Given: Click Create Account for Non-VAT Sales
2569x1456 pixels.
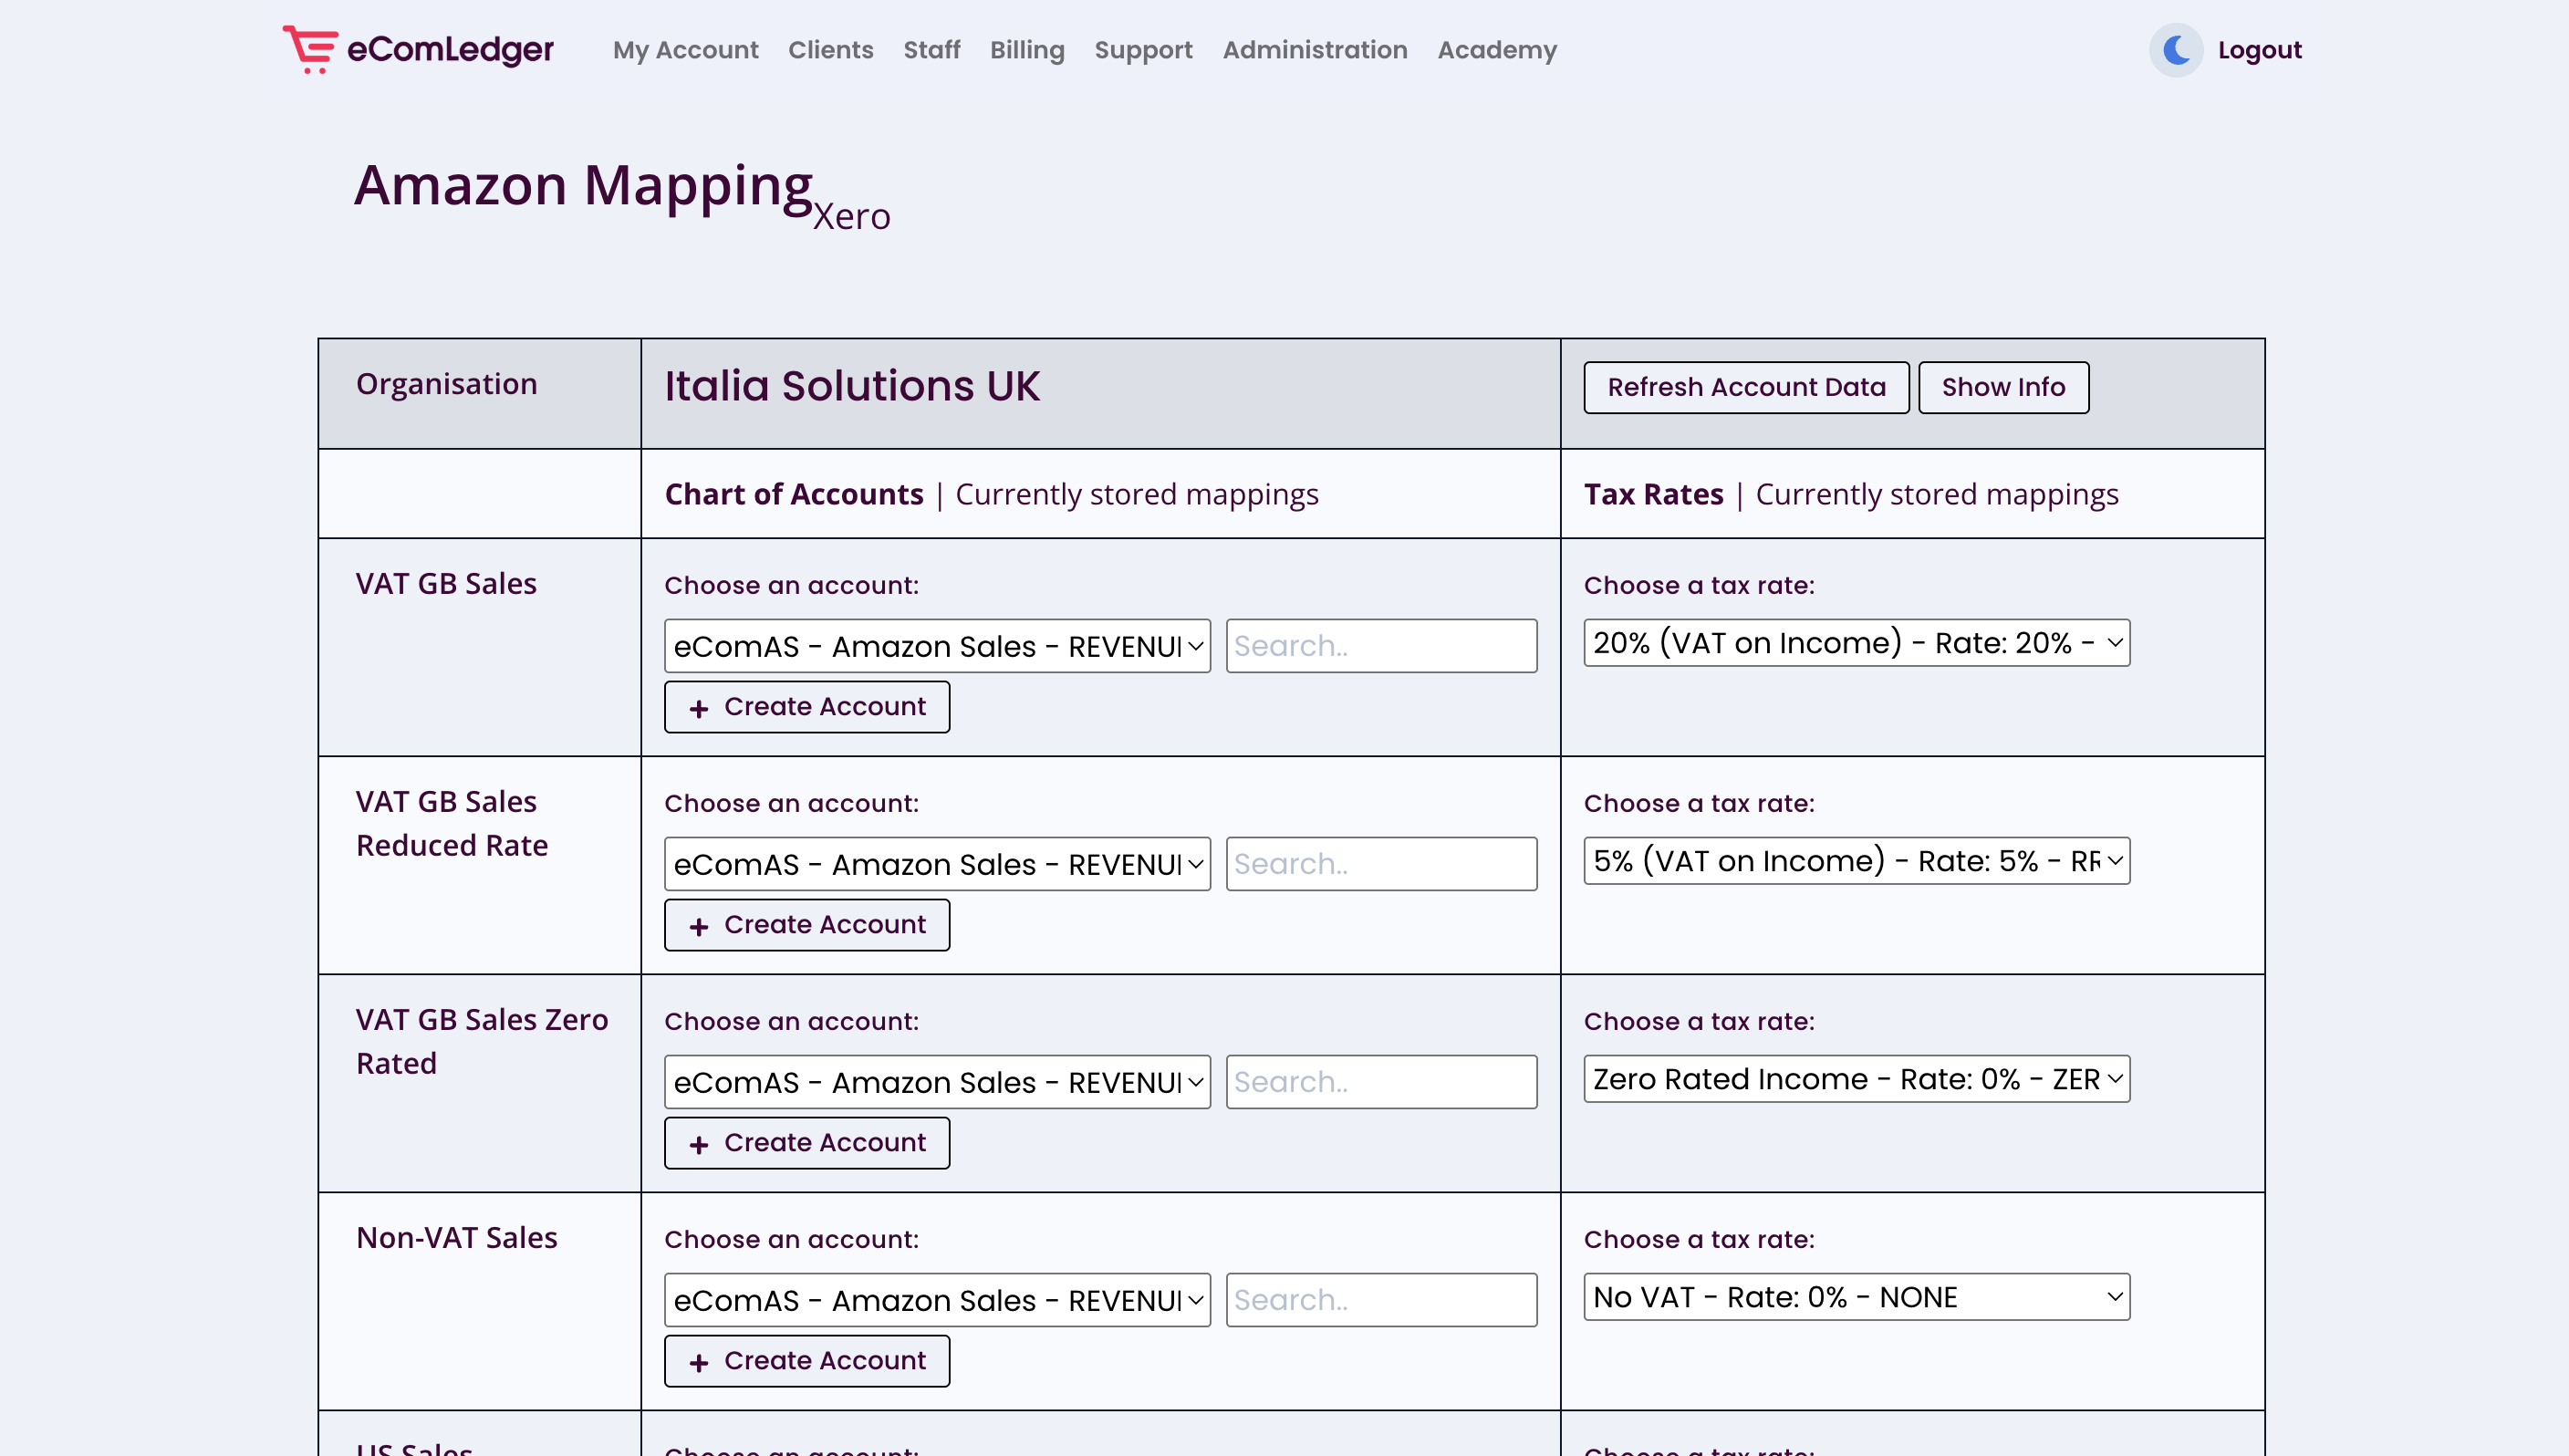Looking at the screenshot, I should 806,1361.
